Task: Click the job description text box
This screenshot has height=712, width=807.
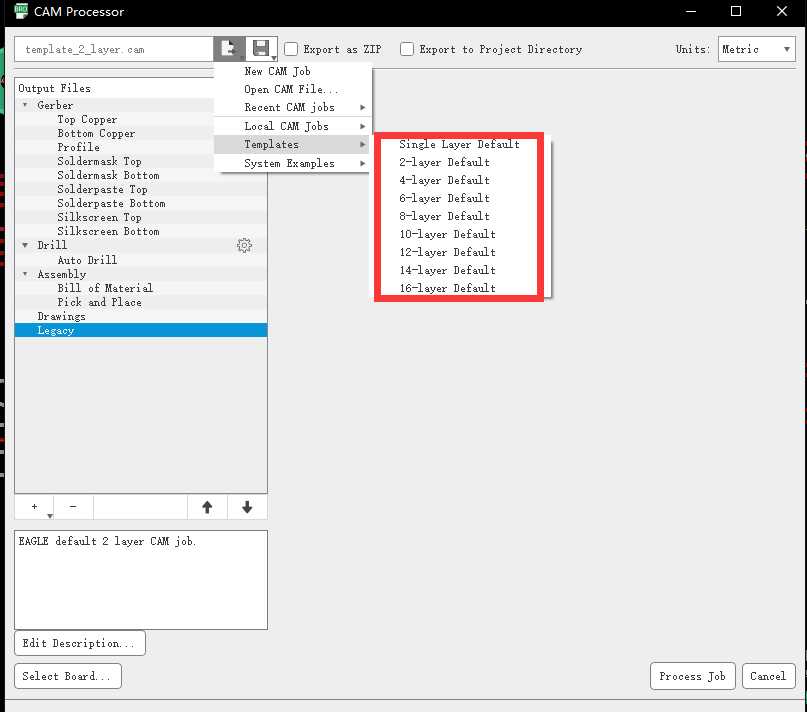Action: [141, 580]
